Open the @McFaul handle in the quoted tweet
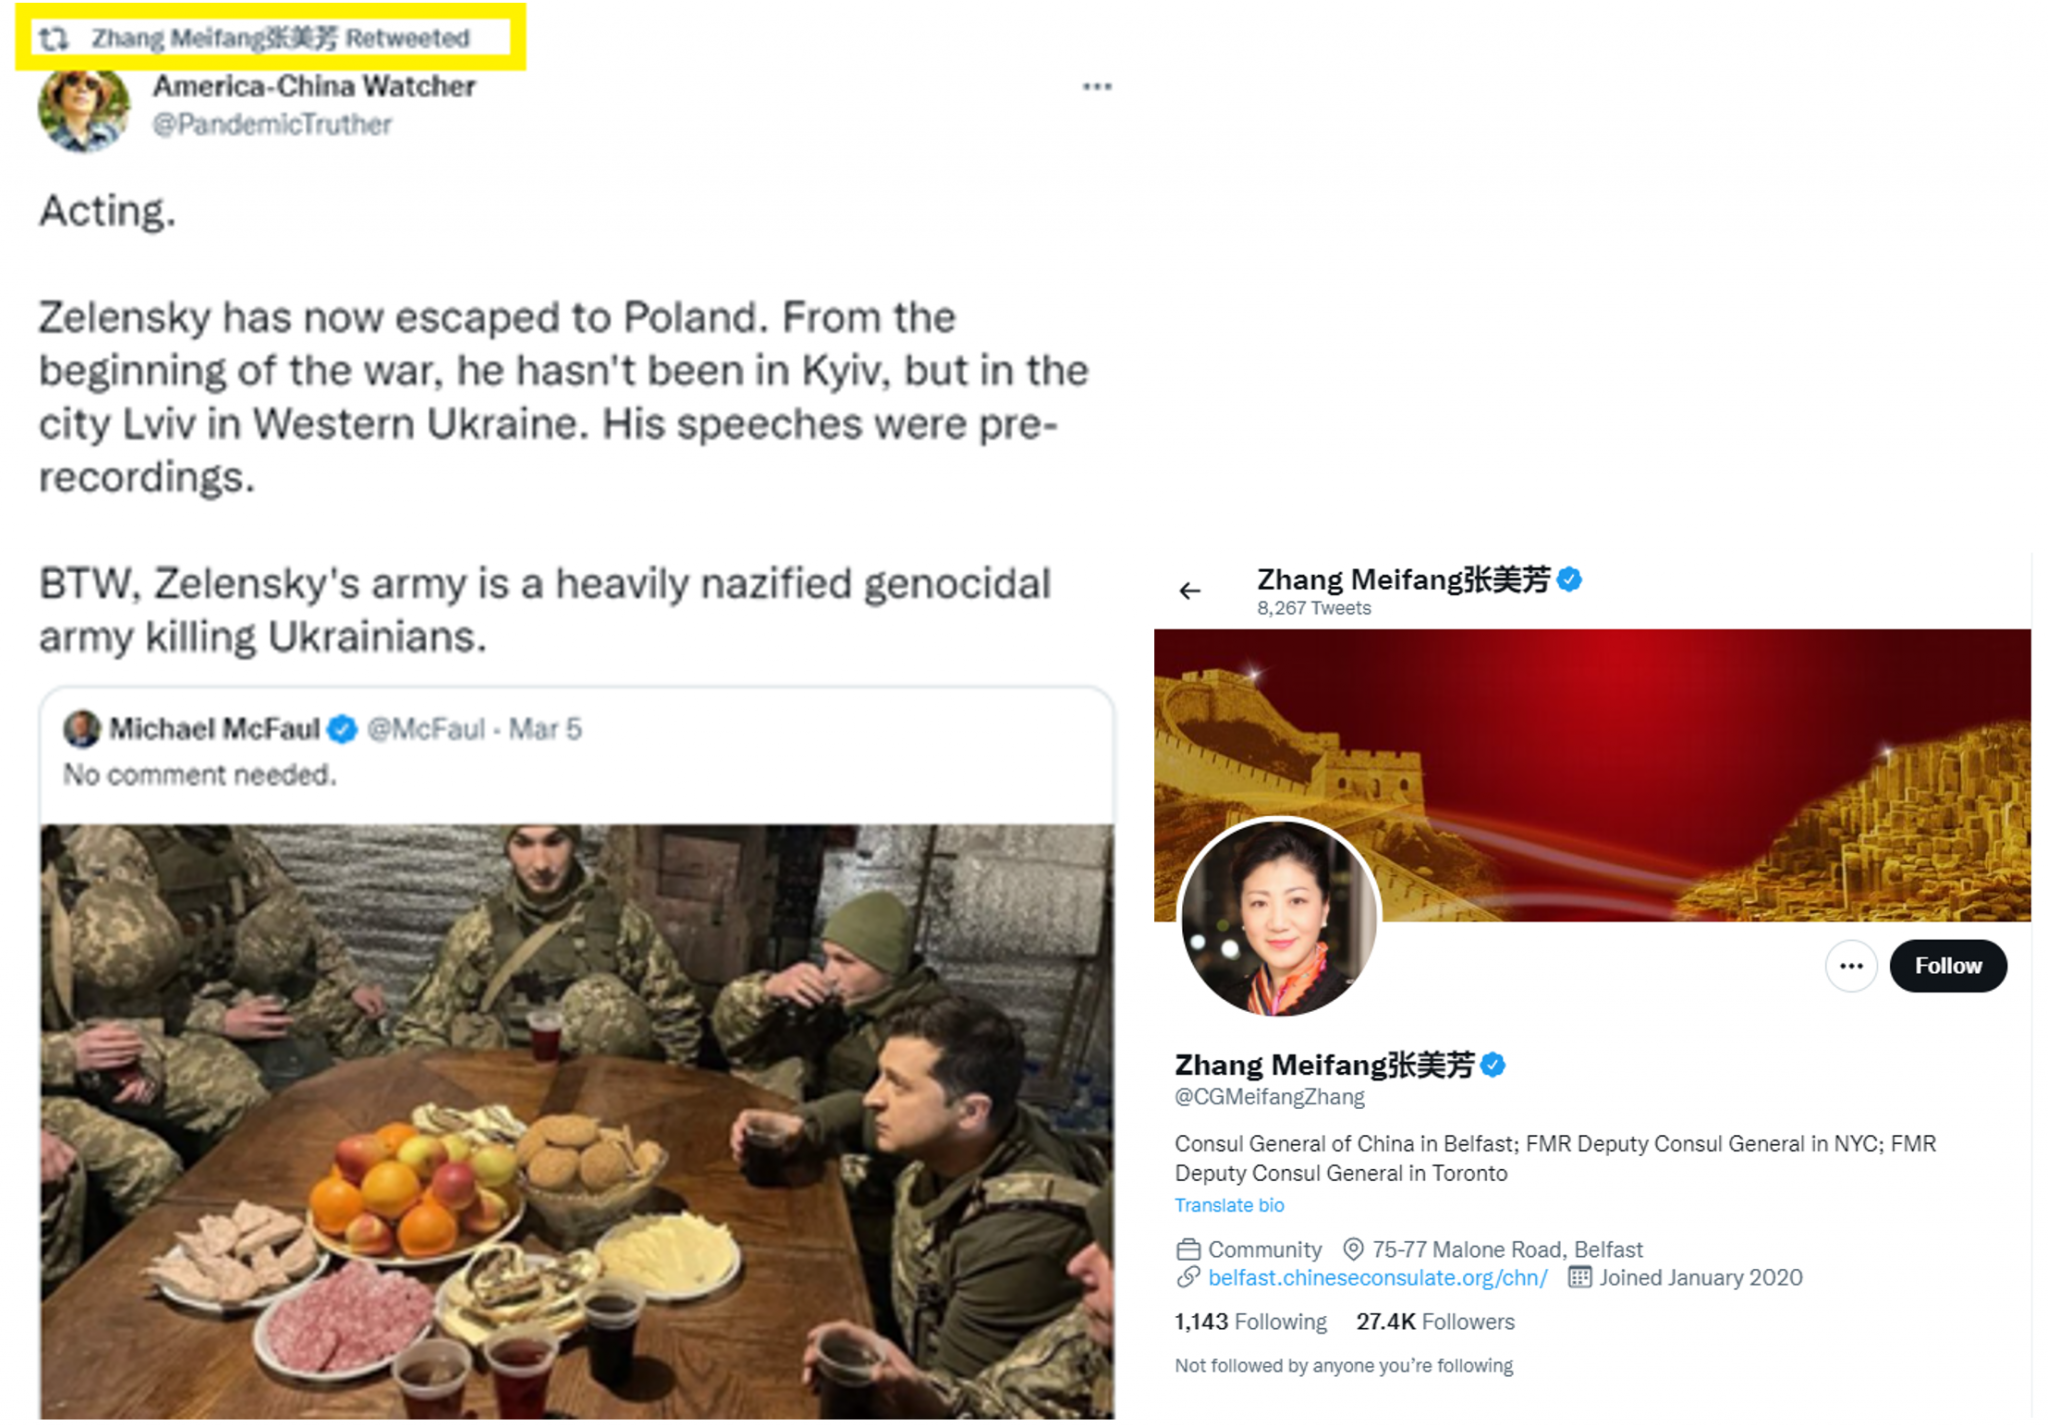Image resolution: width=2048 pixels, height=1426 pixels. (426, 729)
